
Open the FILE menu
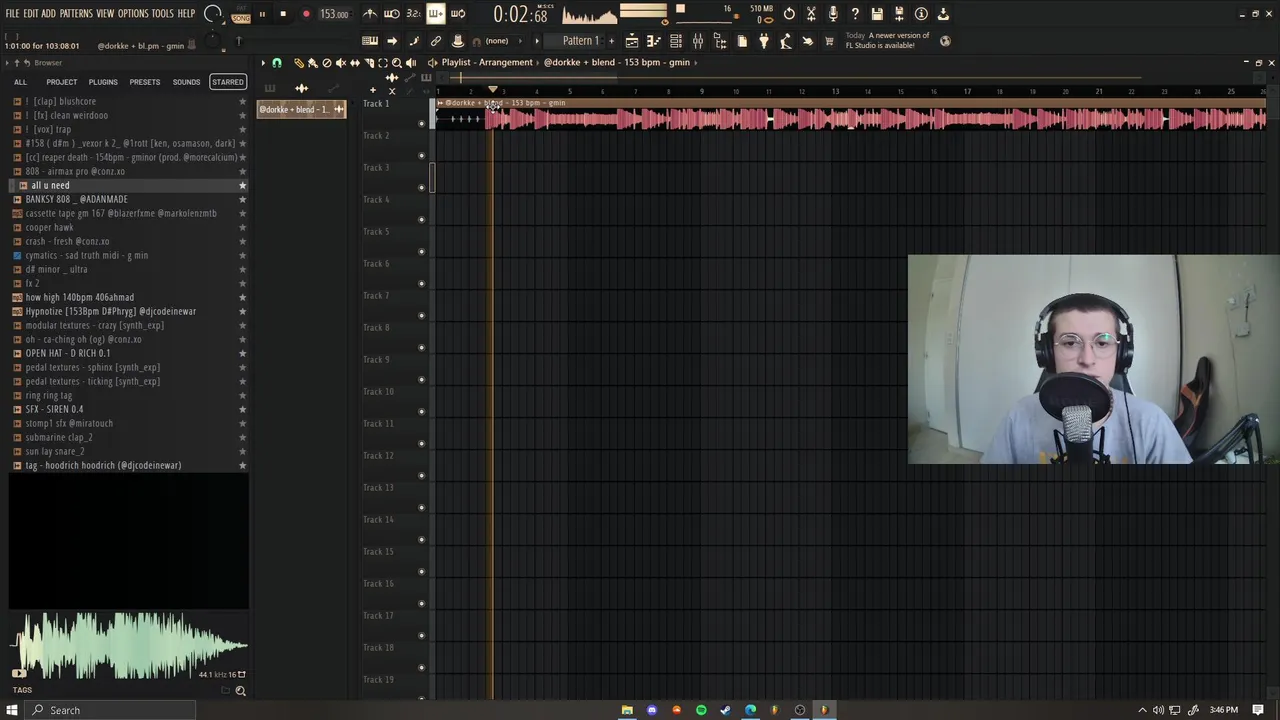(x=13, y=14)
